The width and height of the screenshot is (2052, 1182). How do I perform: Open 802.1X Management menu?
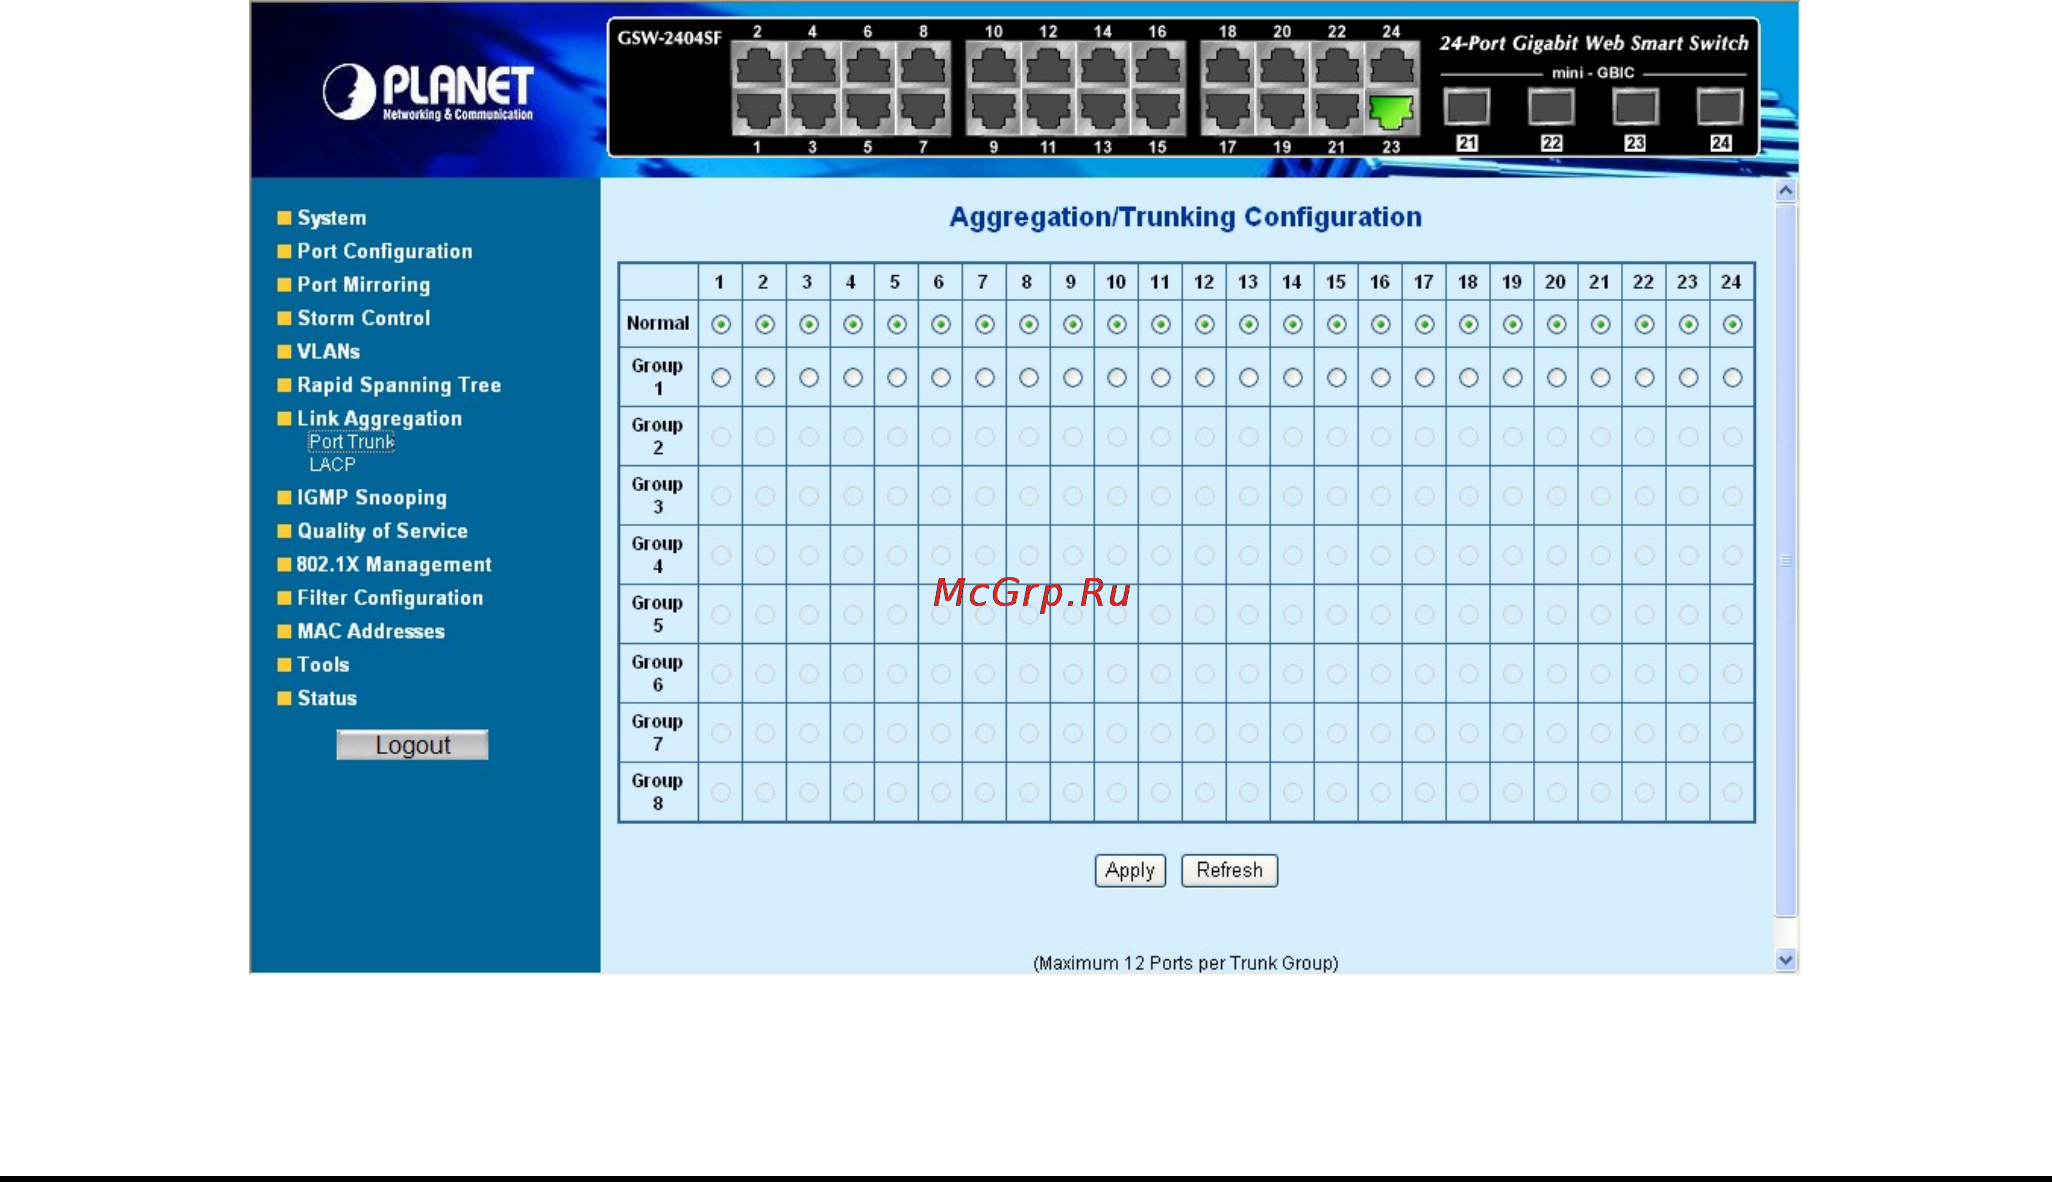pyautogui.click(x=393, y=565)
